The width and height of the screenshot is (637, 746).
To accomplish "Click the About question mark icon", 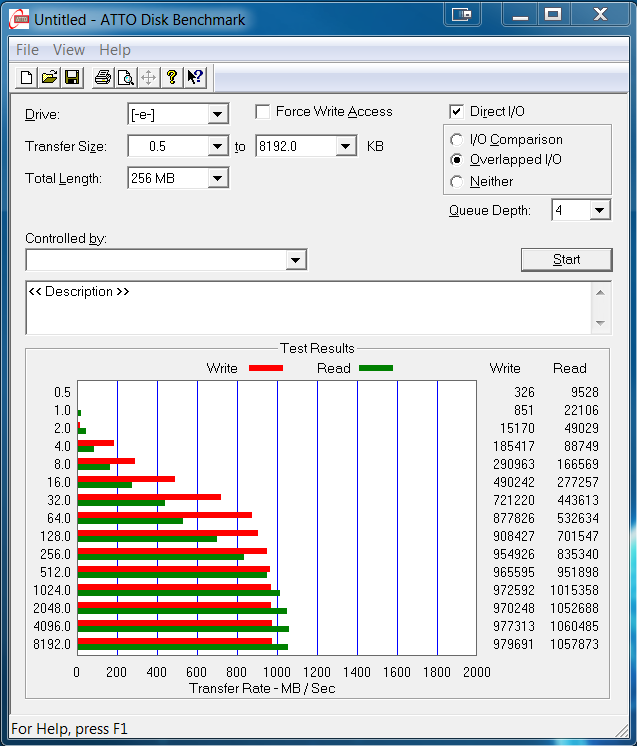I will [x=171, y=77].
